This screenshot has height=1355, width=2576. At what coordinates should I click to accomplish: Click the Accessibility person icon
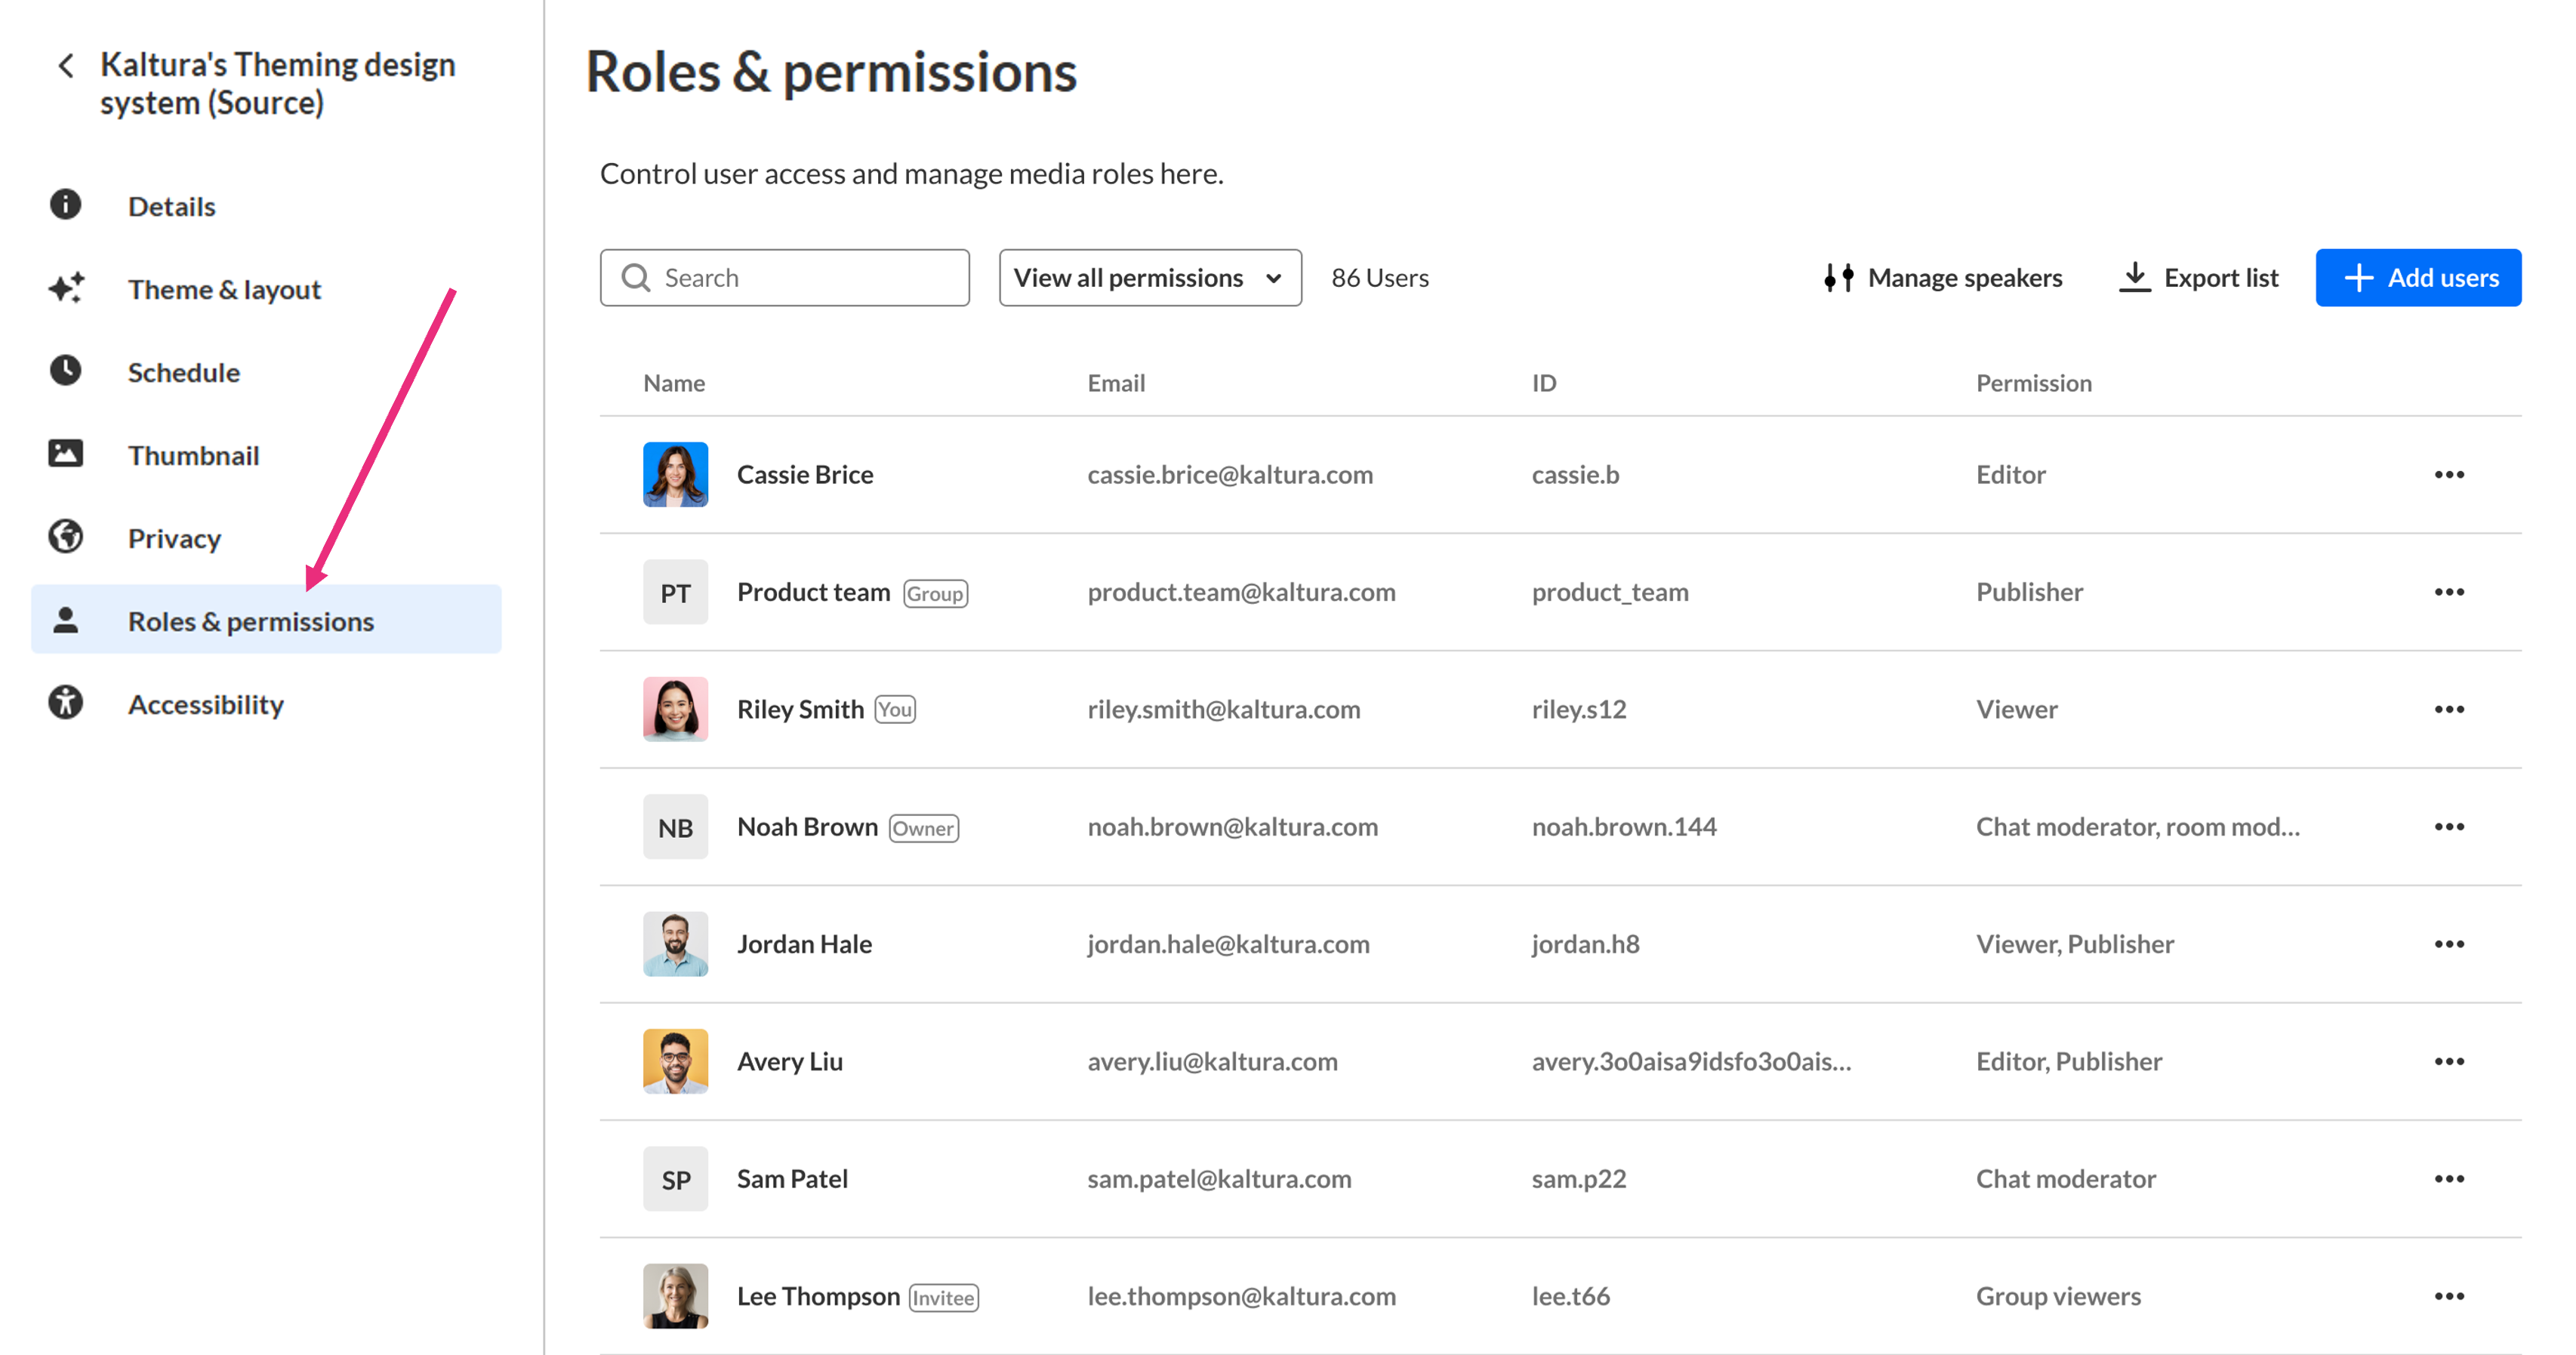tap(66, 703)
